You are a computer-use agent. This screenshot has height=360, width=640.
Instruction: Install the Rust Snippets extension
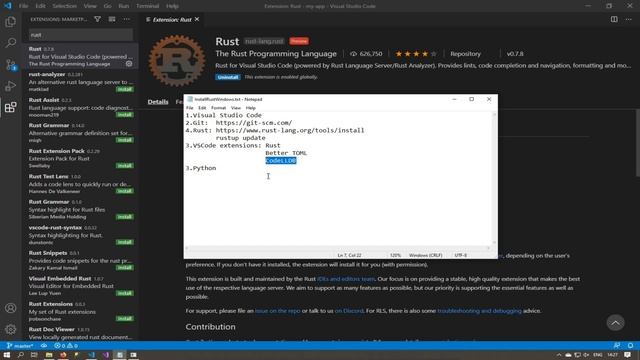(124, 267)
